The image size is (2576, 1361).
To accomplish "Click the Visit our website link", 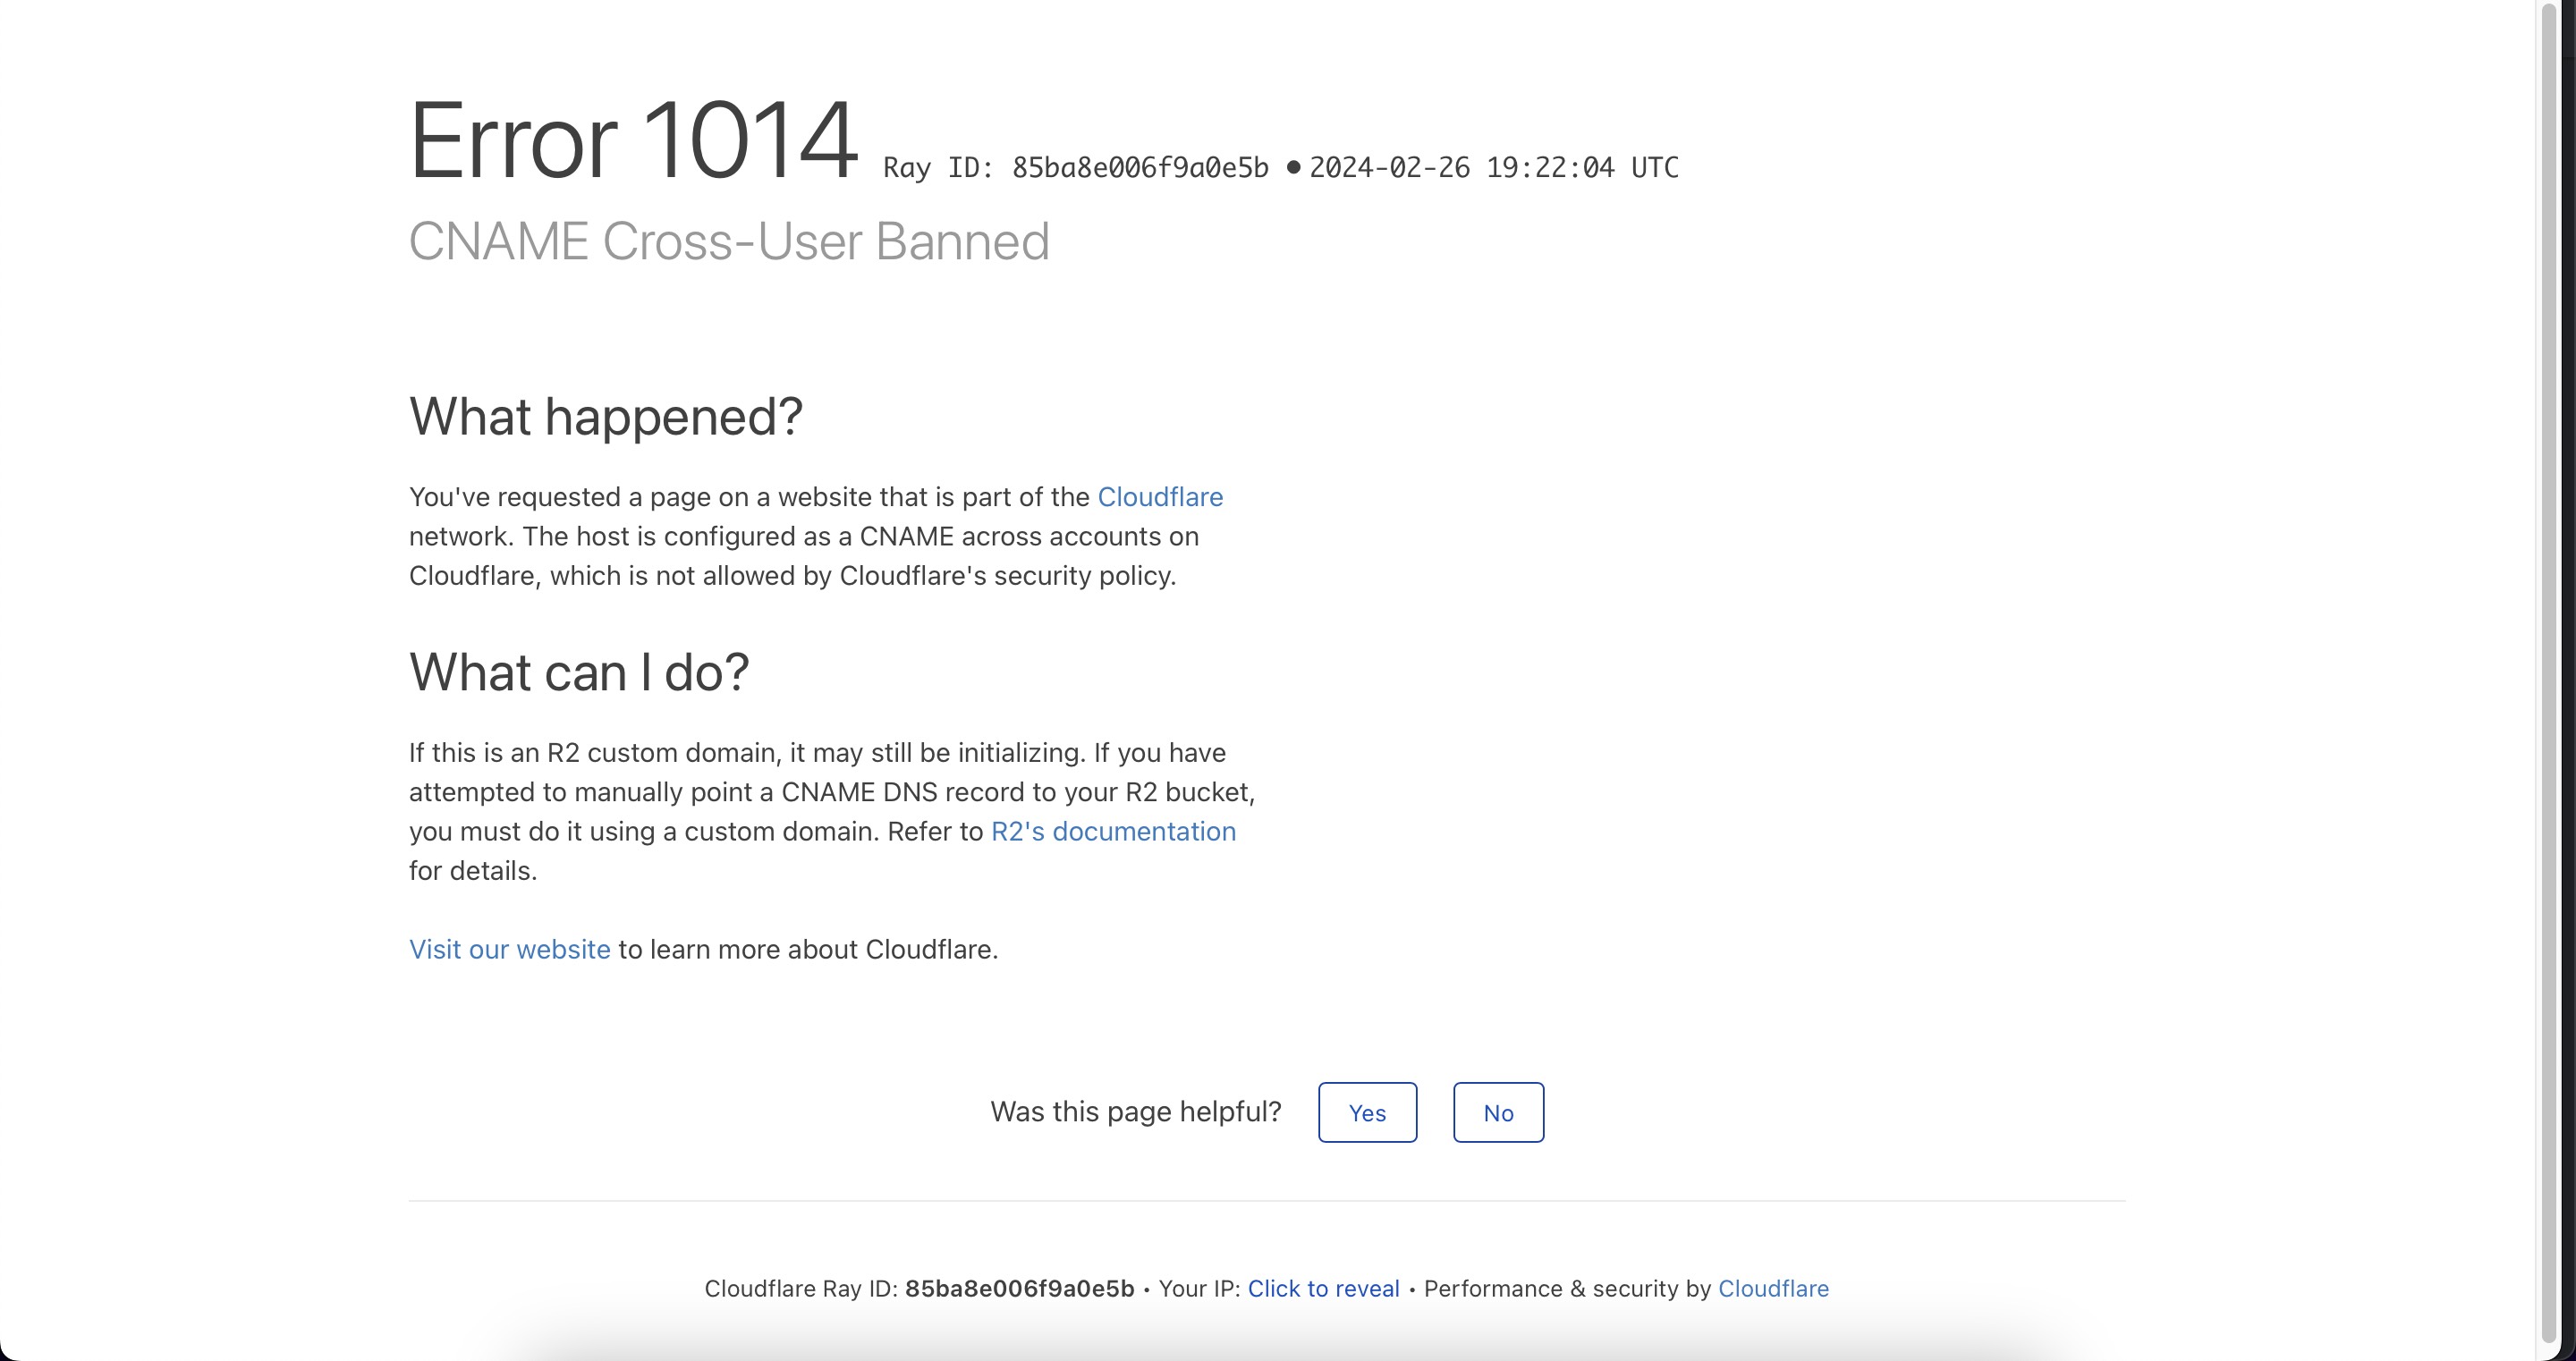I will click(509, 949).
